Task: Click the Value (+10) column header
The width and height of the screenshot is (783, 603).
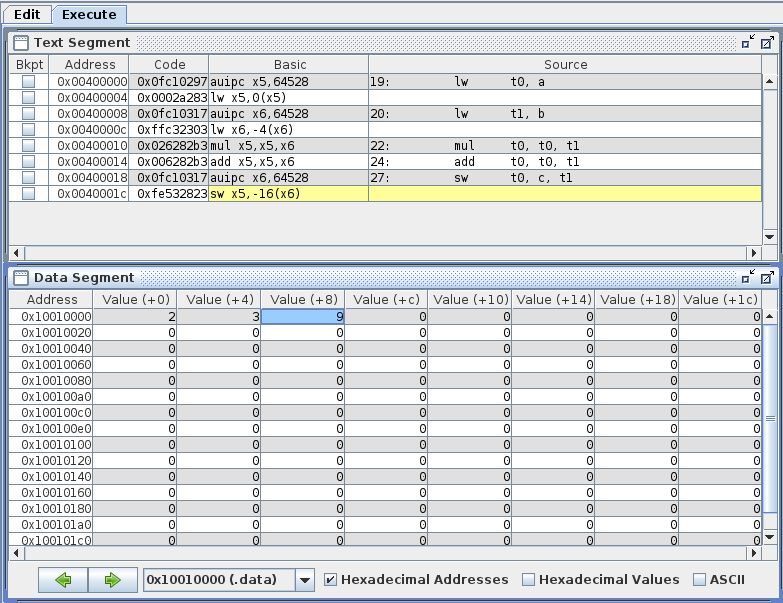Action: click(x=470, y=300)
